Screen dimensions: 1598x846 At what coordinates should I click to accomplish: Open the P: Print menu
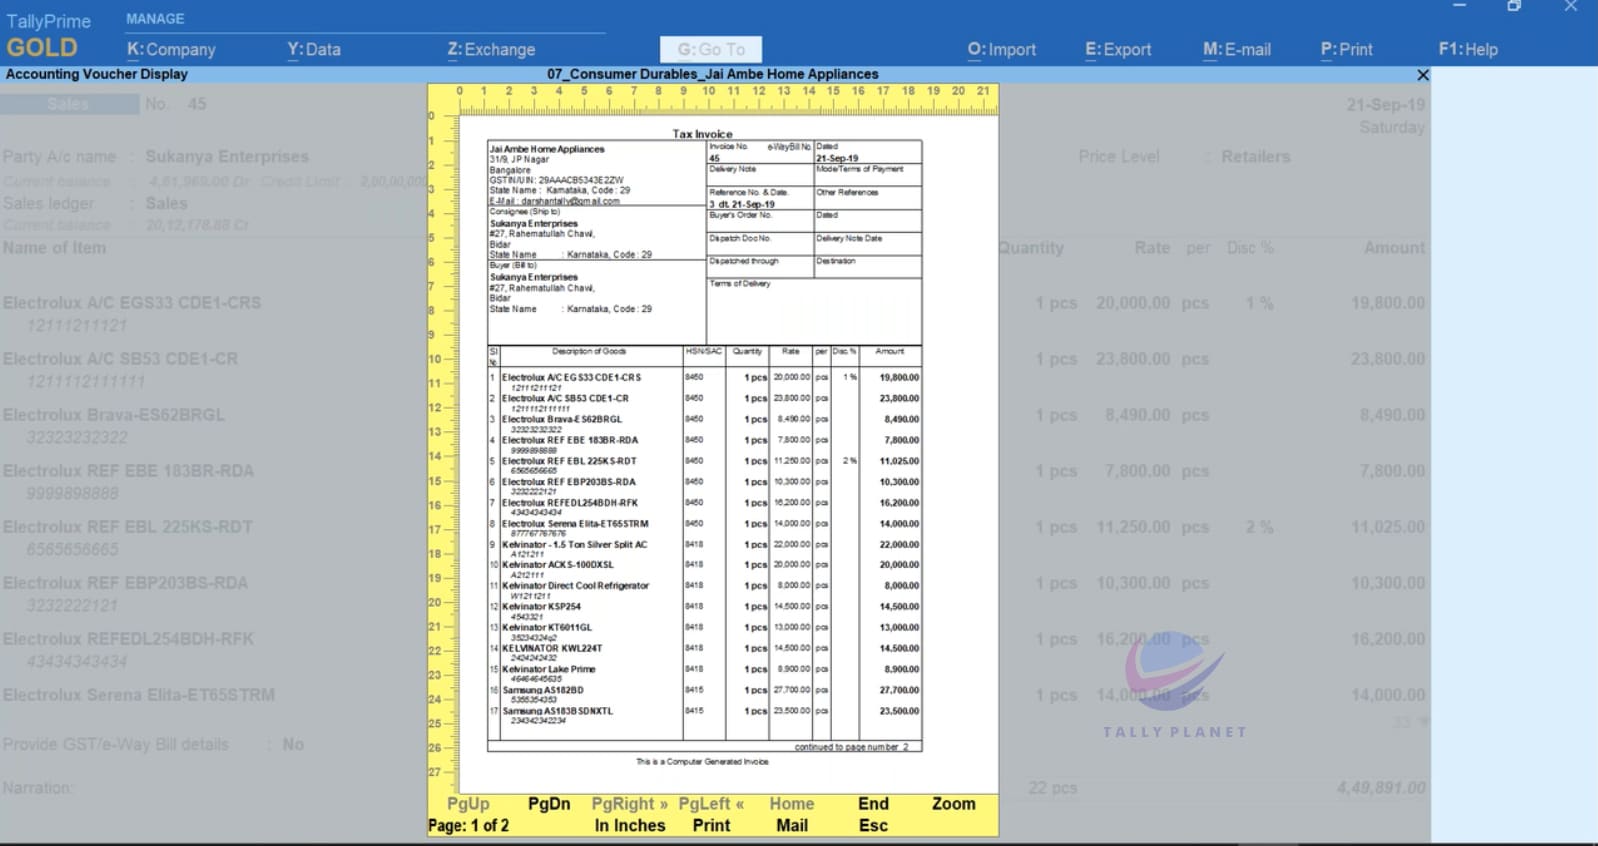pos(1347,49)
